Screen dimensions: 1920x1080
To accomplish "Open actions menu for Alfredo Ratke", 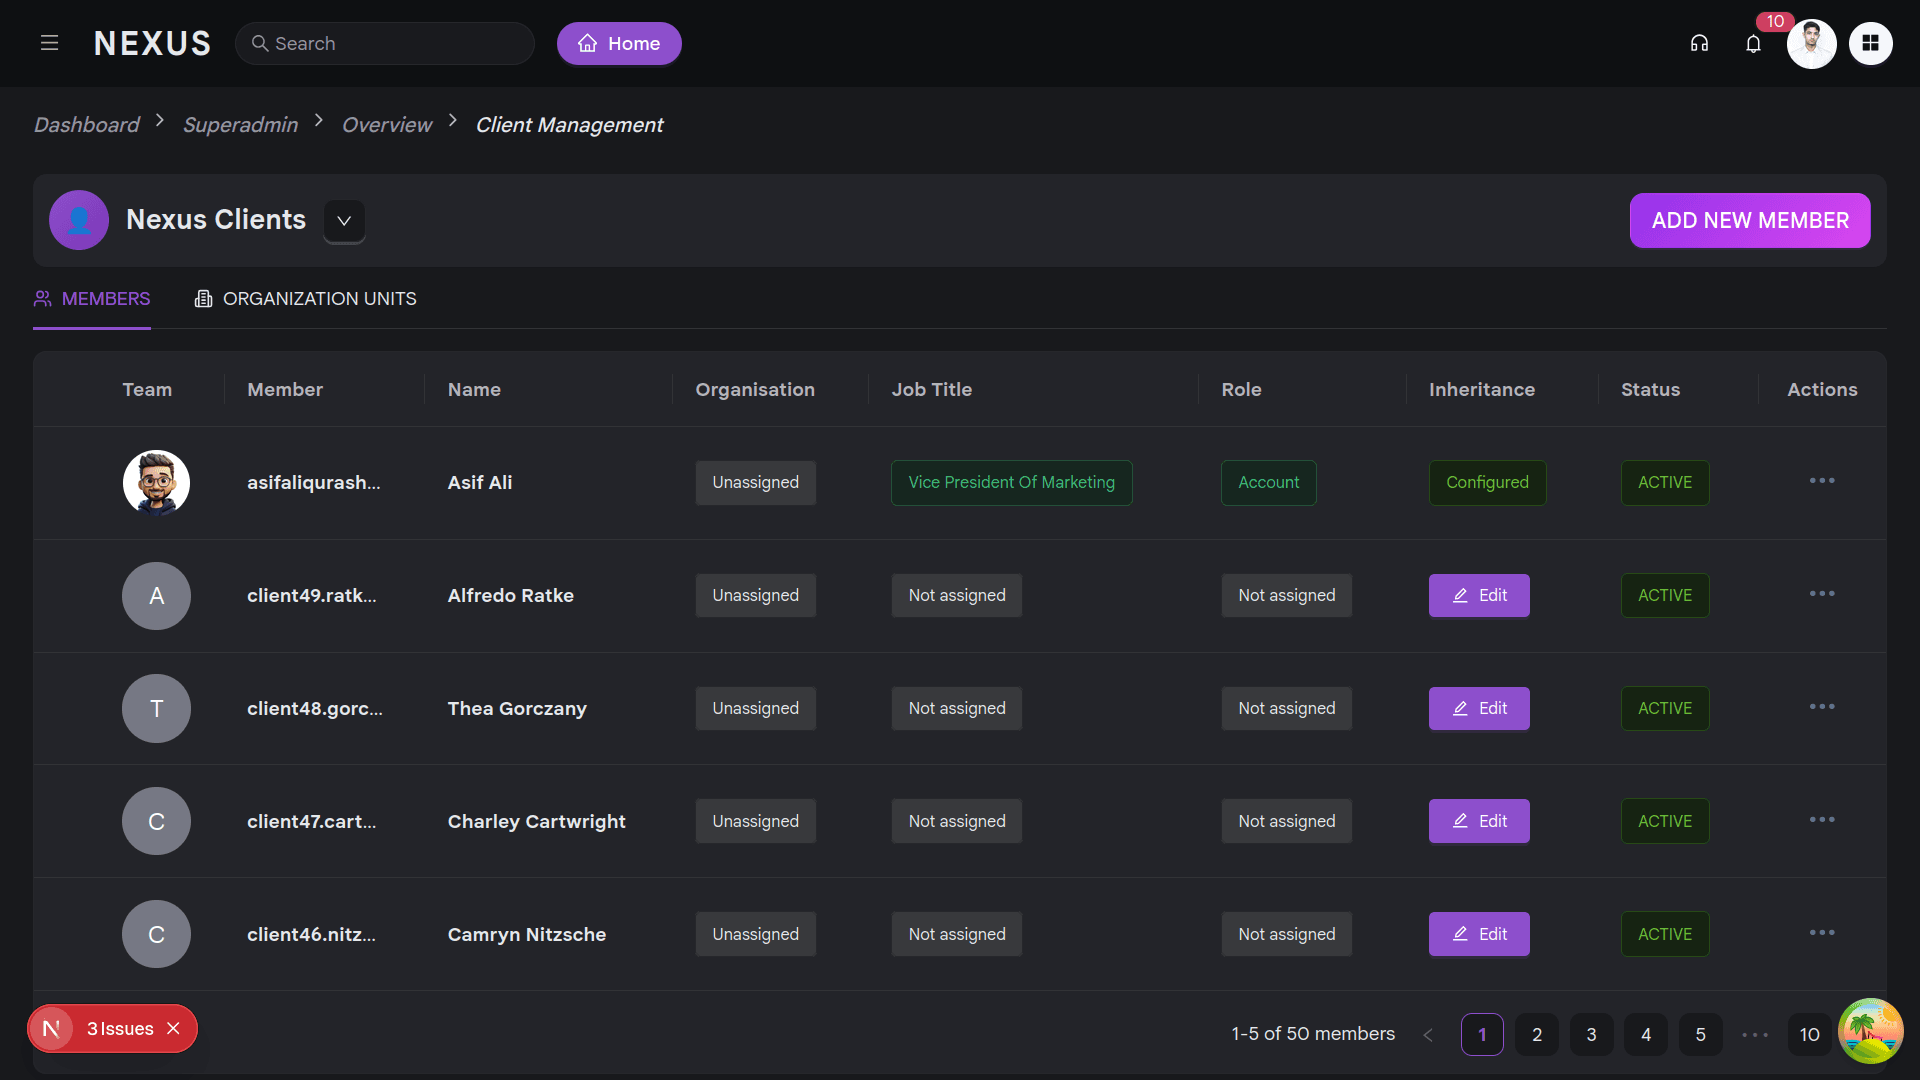I will click(1822, 594).
